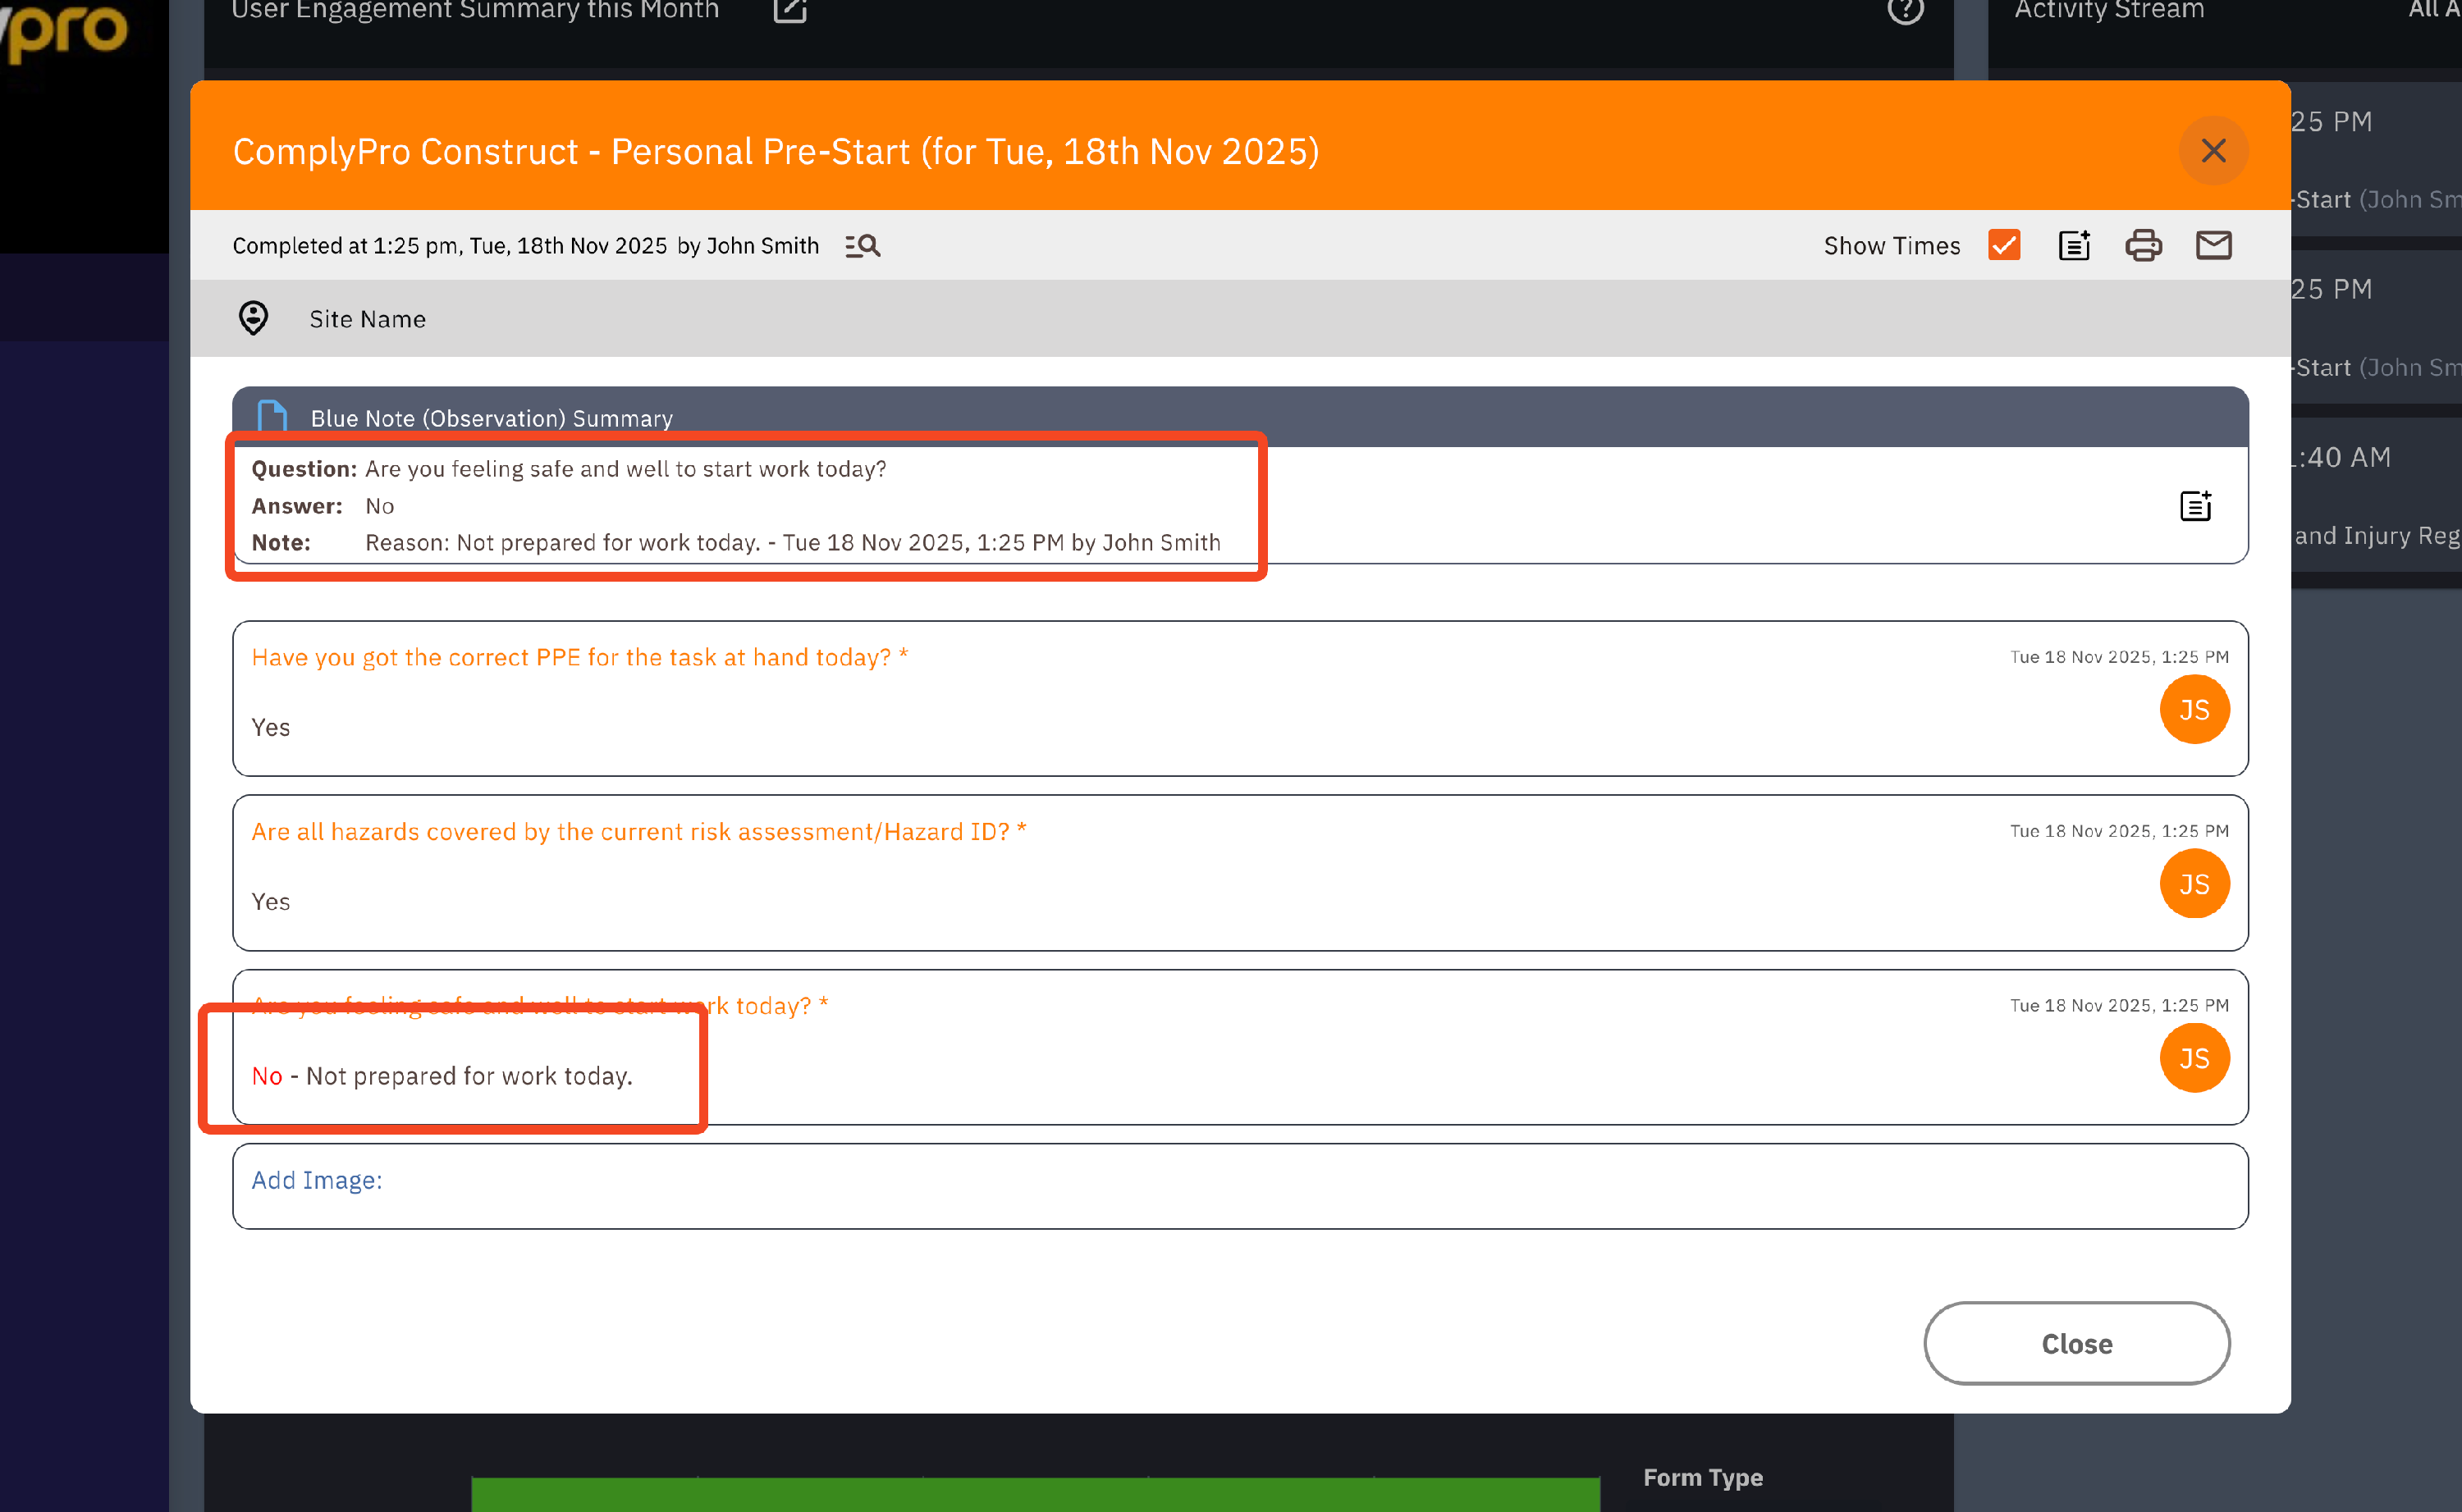Click the search details icon beside John Smith

(862, 246)
